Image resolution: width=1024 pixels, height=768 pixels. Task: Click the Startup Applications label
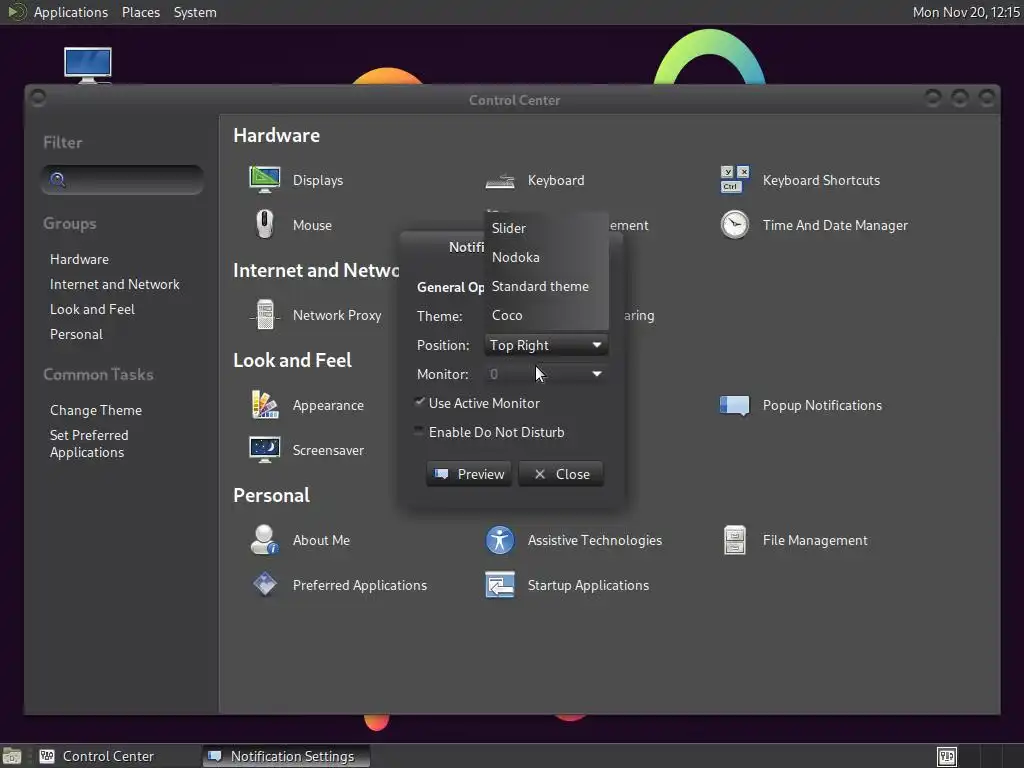588,585
